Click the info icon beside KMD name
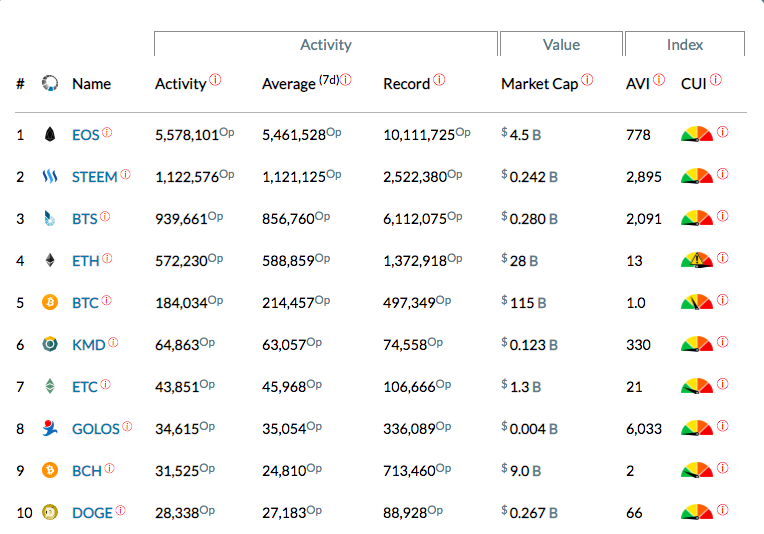 (x=113, y=343)
